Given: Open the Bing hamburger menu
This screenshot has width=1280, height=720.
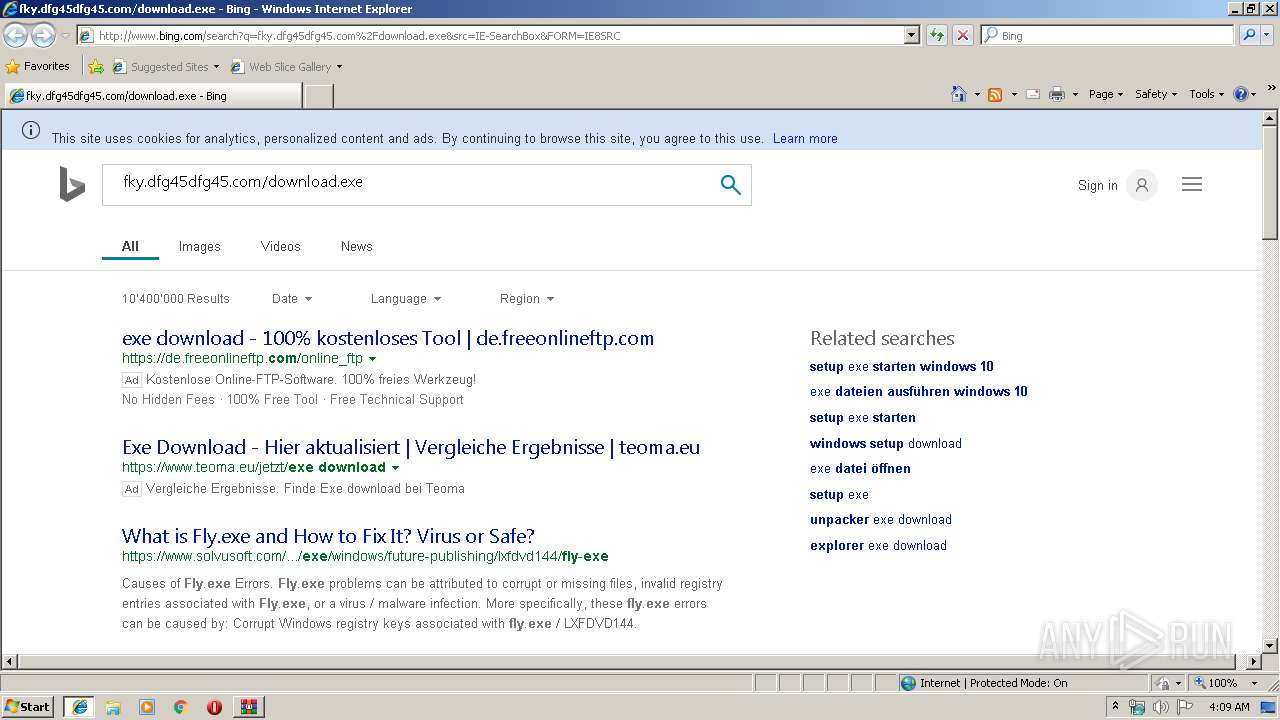Looking at the screenshot, I should [1191, 184].
